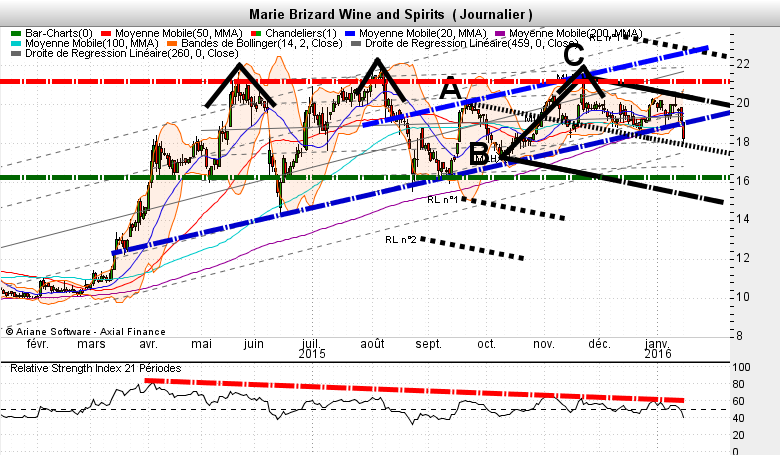Click the price axis value '14'
780x455 pixels.
coord(743,219)
